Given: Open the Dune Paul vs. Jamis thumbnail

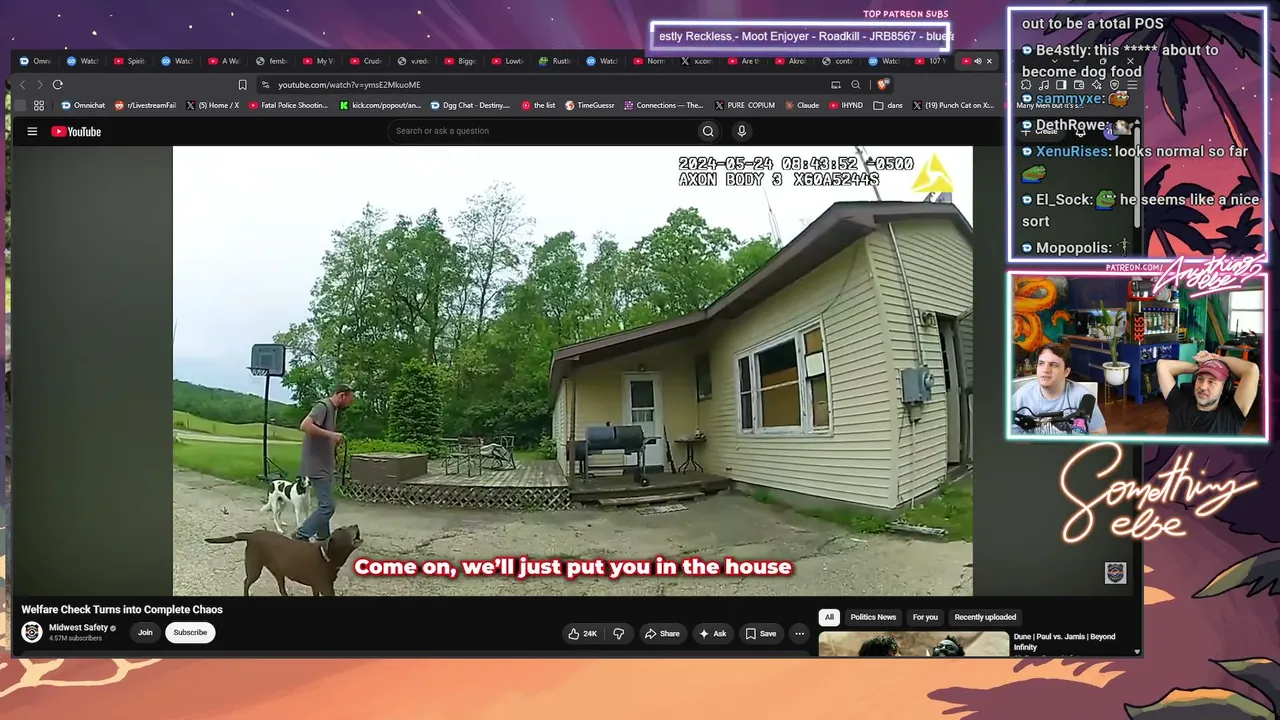Looking at the screenshot, I should (x=914, y=644).
